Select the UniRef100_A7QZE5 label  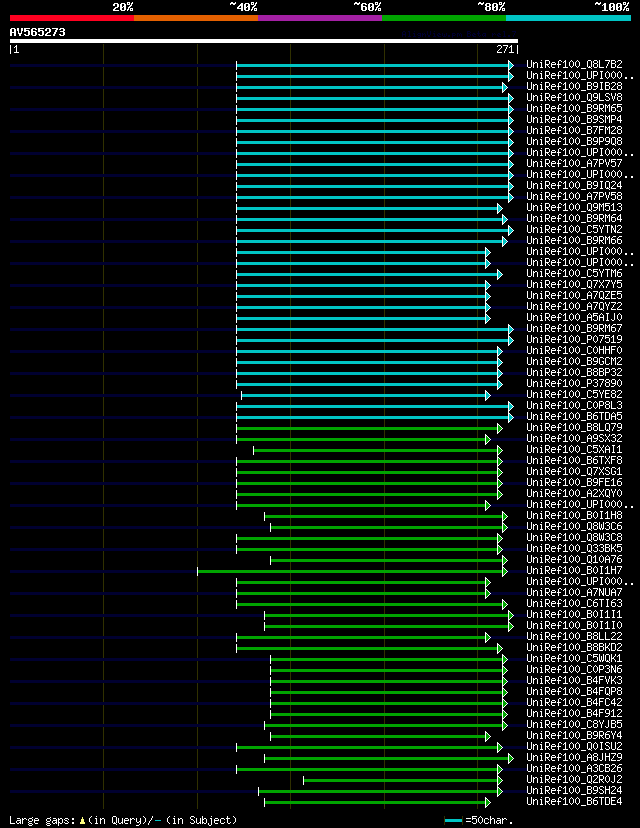tap(575, 296)
